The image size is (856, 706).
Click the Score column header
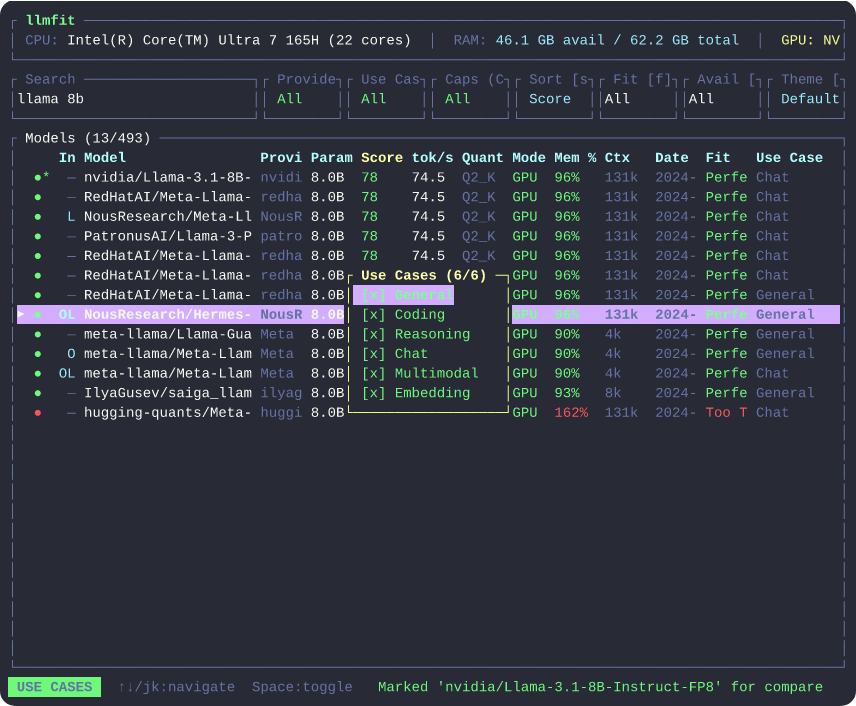(381, 158)
